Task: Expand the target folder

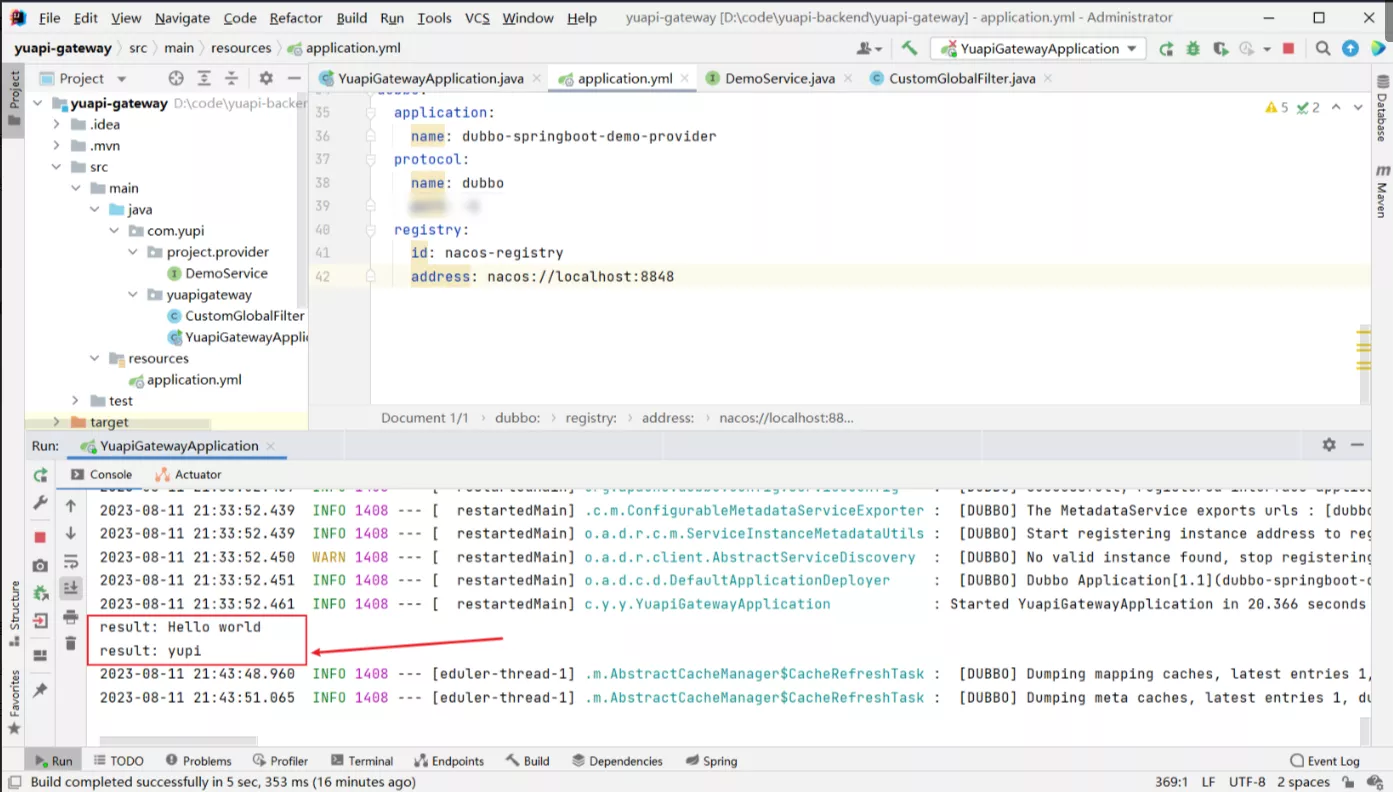Action: [56, 422]
